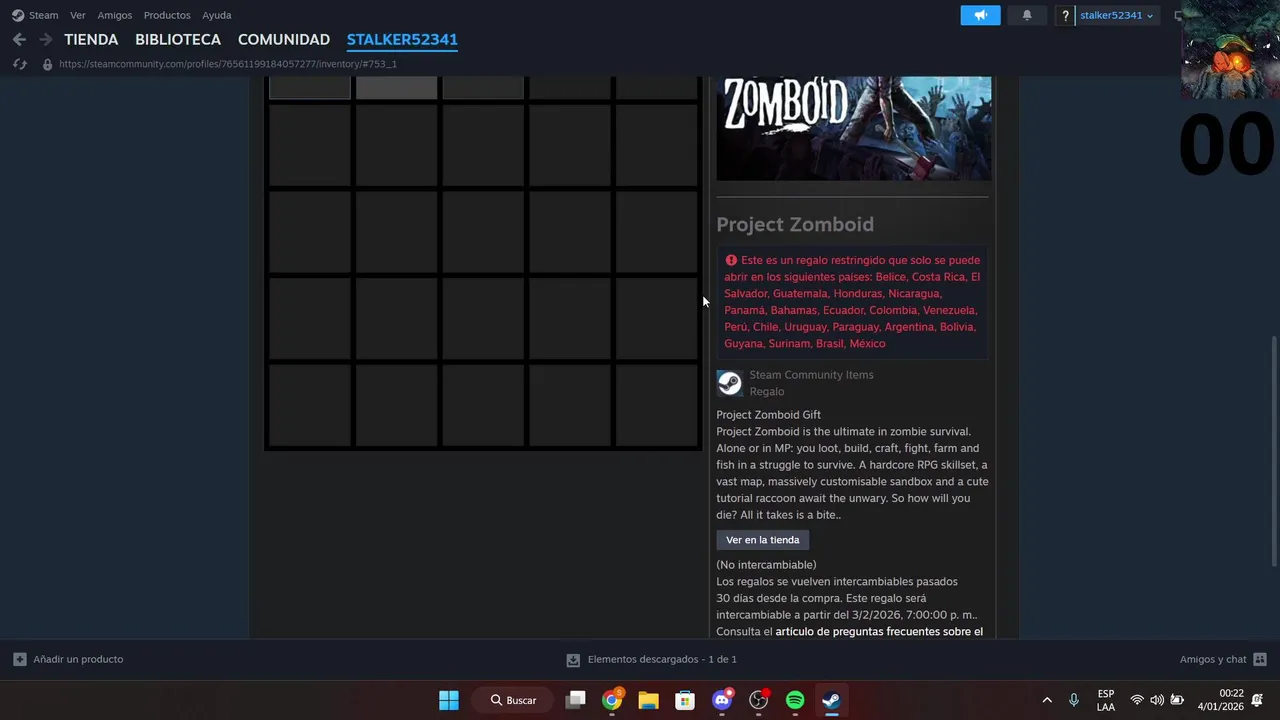Click the Project Zomboid title heading
The width and height of the screenshot is (1280, 720).
(795, 224)
